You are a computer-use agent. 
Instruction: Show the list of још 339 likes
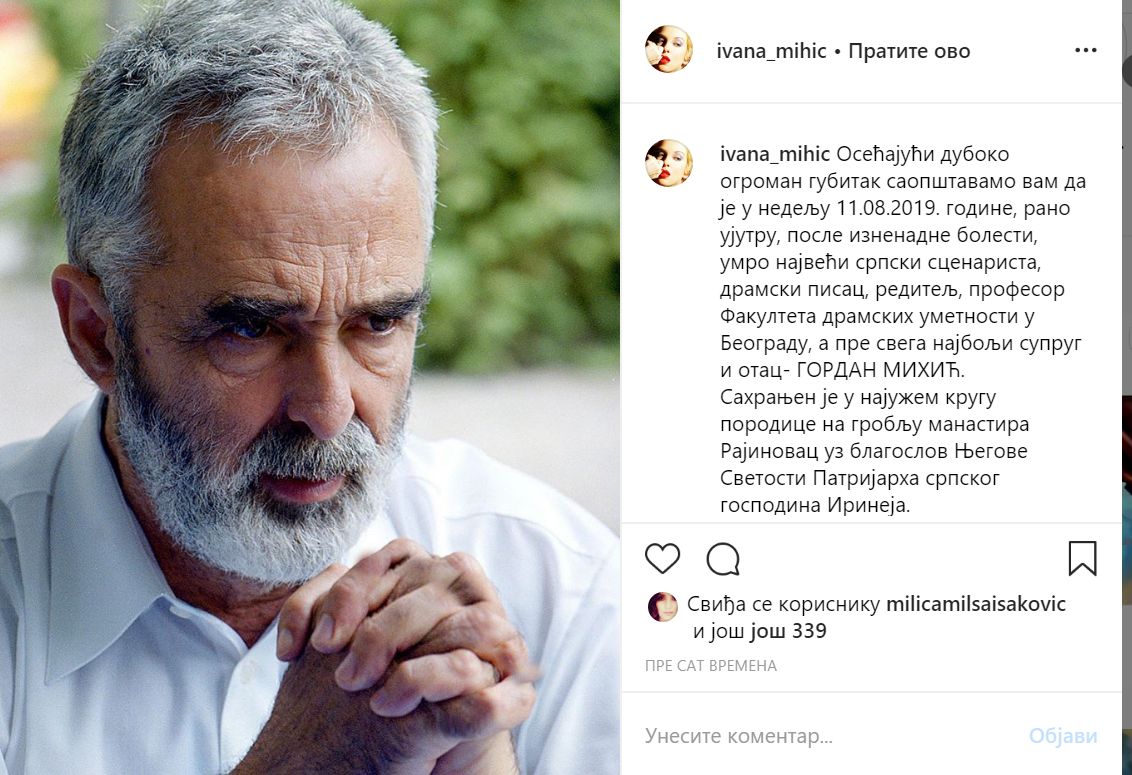click(788, 631)
